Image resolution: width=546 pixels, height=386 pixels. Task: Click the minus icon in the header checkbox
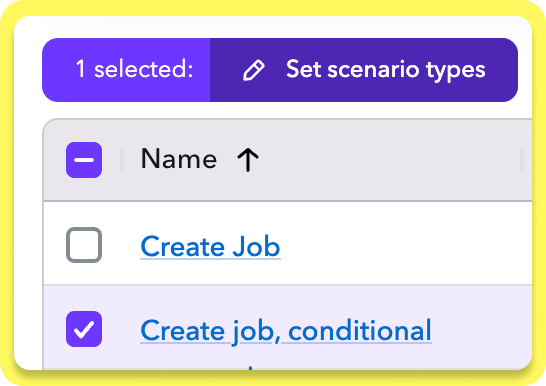84,160
